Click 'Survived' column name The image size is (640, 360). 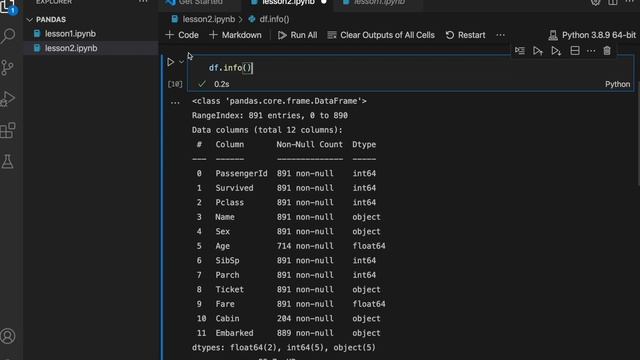point(234,188)
